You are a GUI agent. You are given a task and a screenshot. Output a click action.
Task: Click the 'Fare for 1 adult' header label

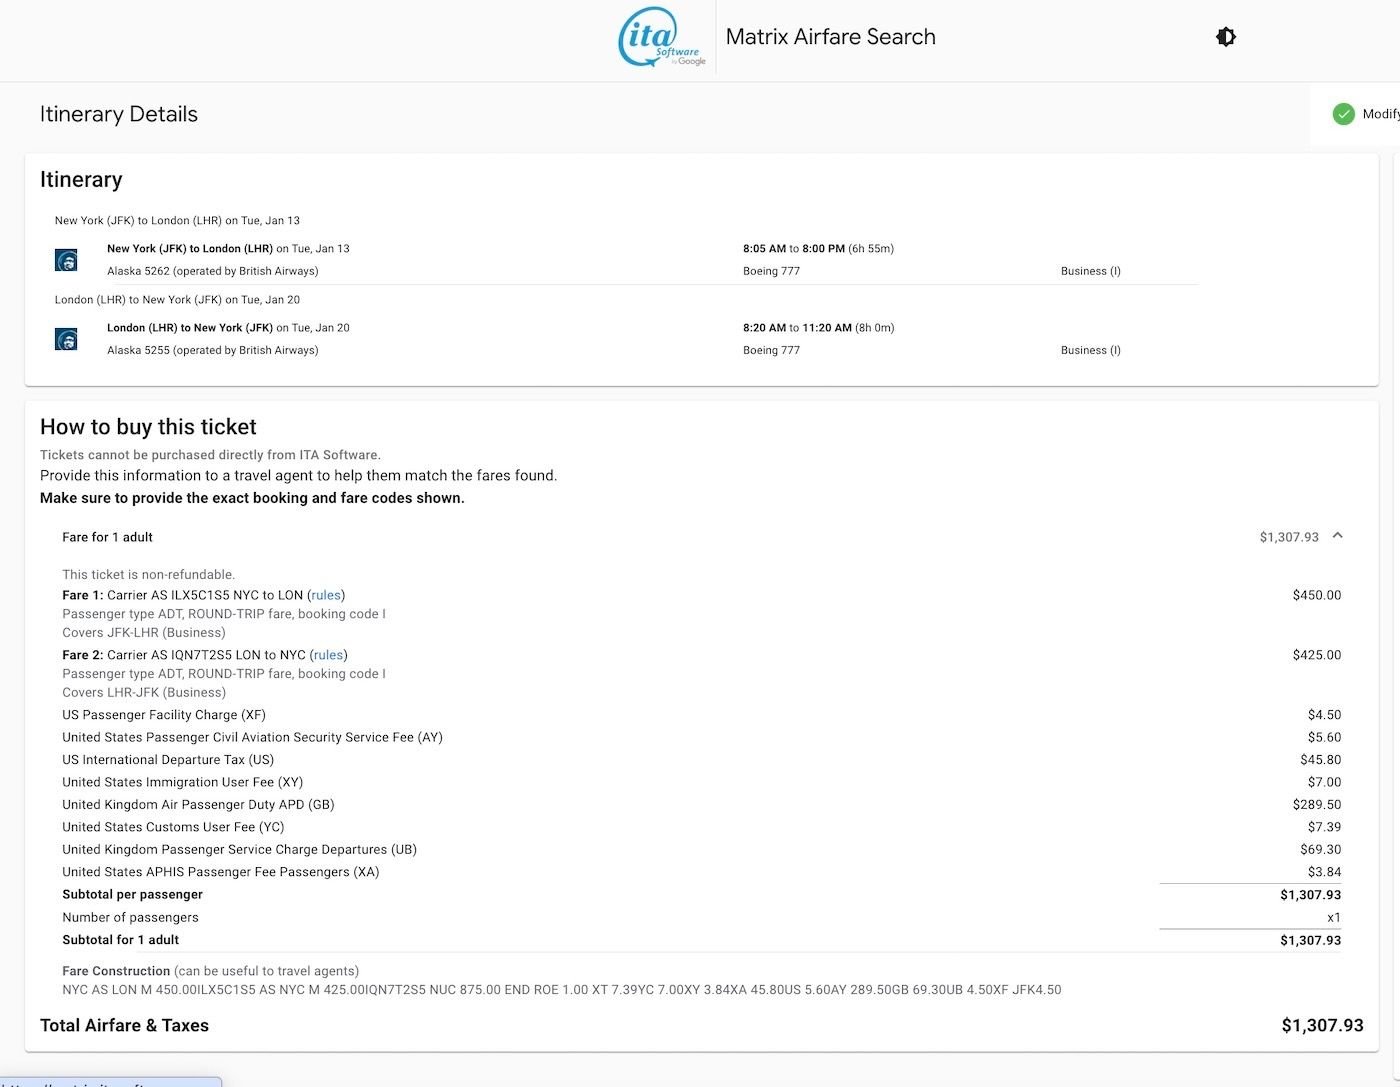[x=107, y=537]
